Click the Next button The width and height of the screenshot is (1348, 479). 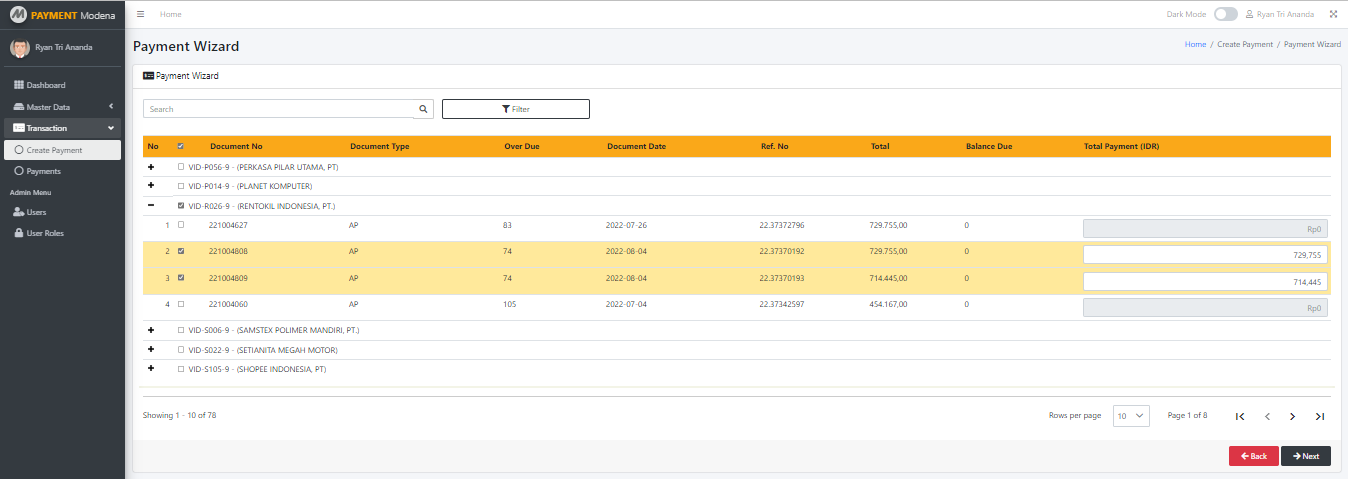click(1305, 456)
